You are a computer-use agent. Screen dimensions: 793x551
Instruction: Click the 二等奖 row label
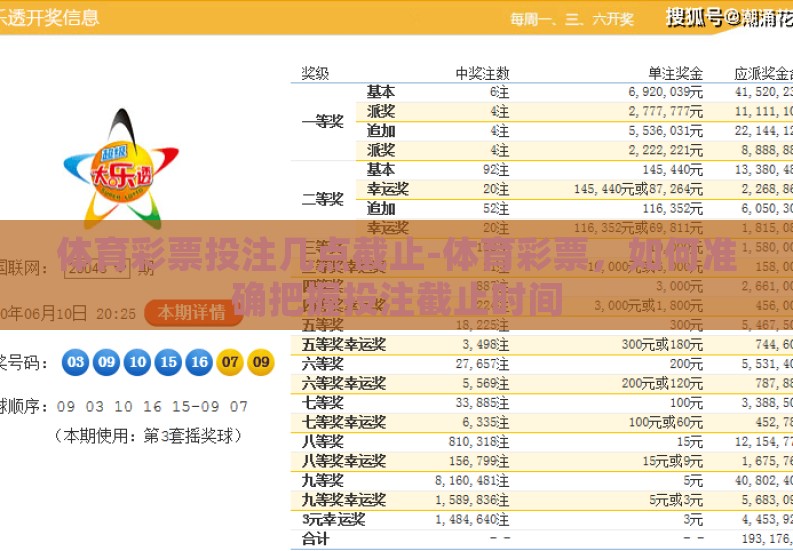point(323,199)
